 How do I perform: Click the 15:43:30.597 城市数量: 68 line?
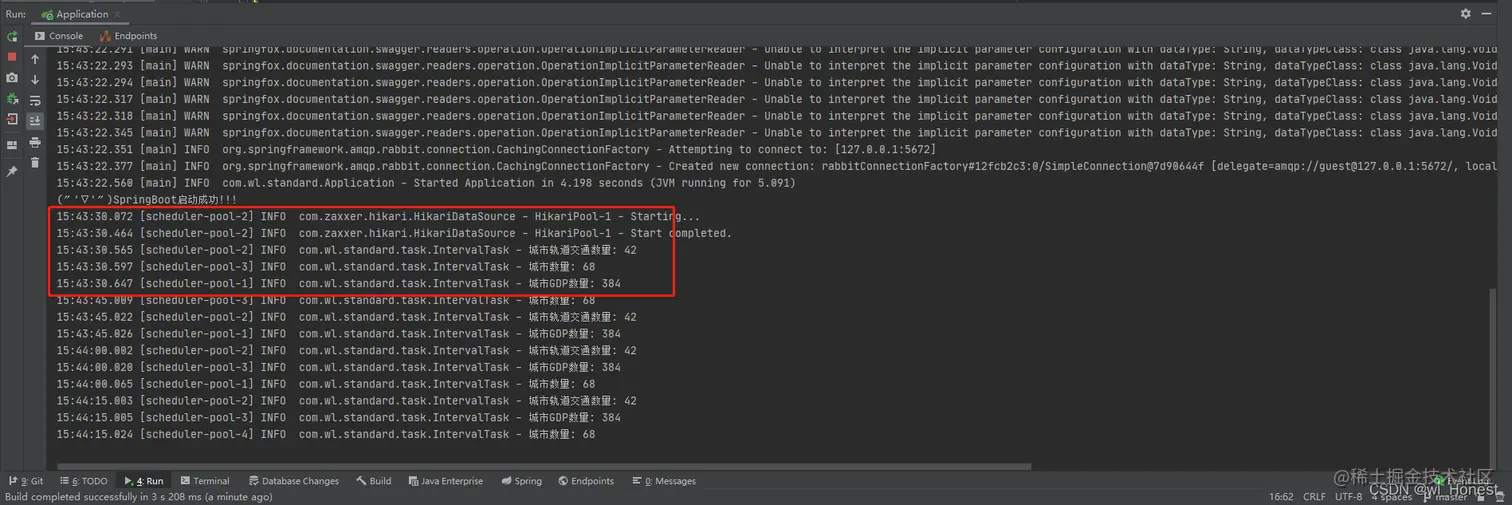pyautogui.click(x=326, y=267)
